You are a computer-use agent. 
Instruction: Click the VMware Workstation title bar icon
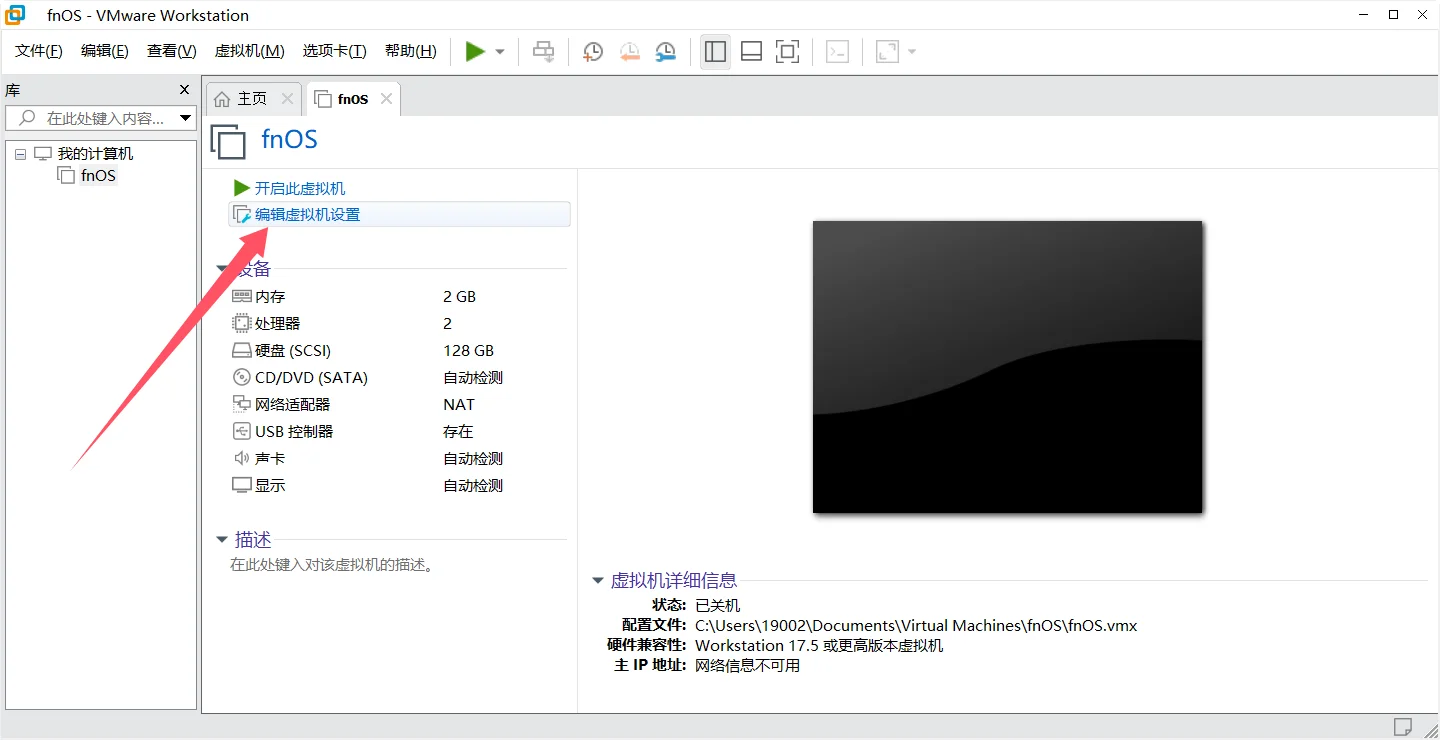(x=16, y=15)
